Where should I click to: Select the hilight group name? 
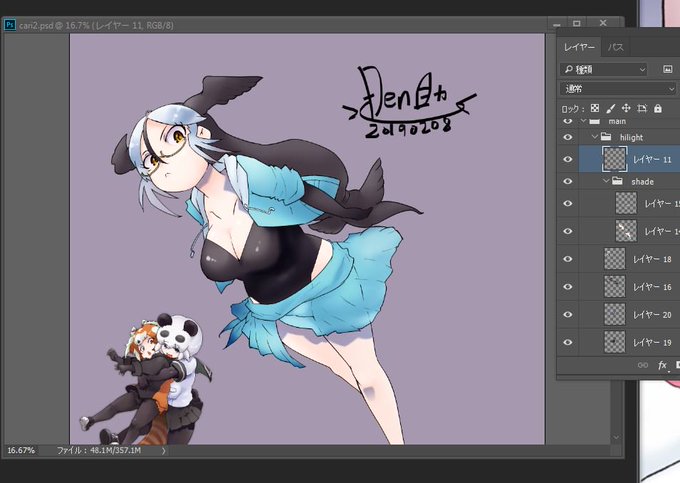click(631, 137)
